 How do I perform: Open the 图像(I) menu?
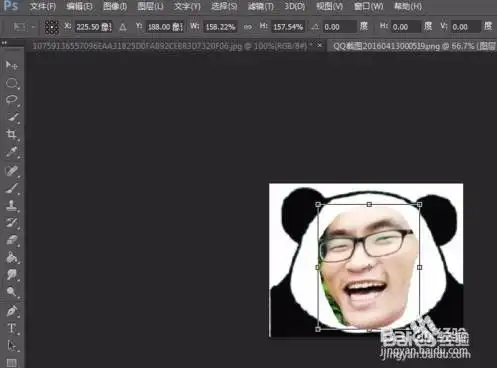click(115, 6)
